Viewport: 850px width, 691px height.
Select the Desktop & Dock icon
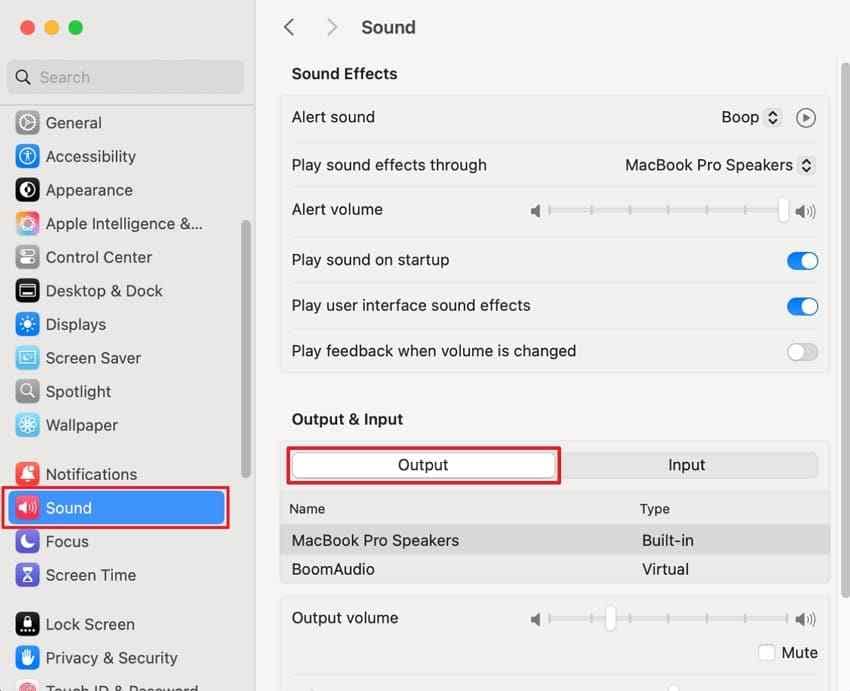(x=27, y=291)
